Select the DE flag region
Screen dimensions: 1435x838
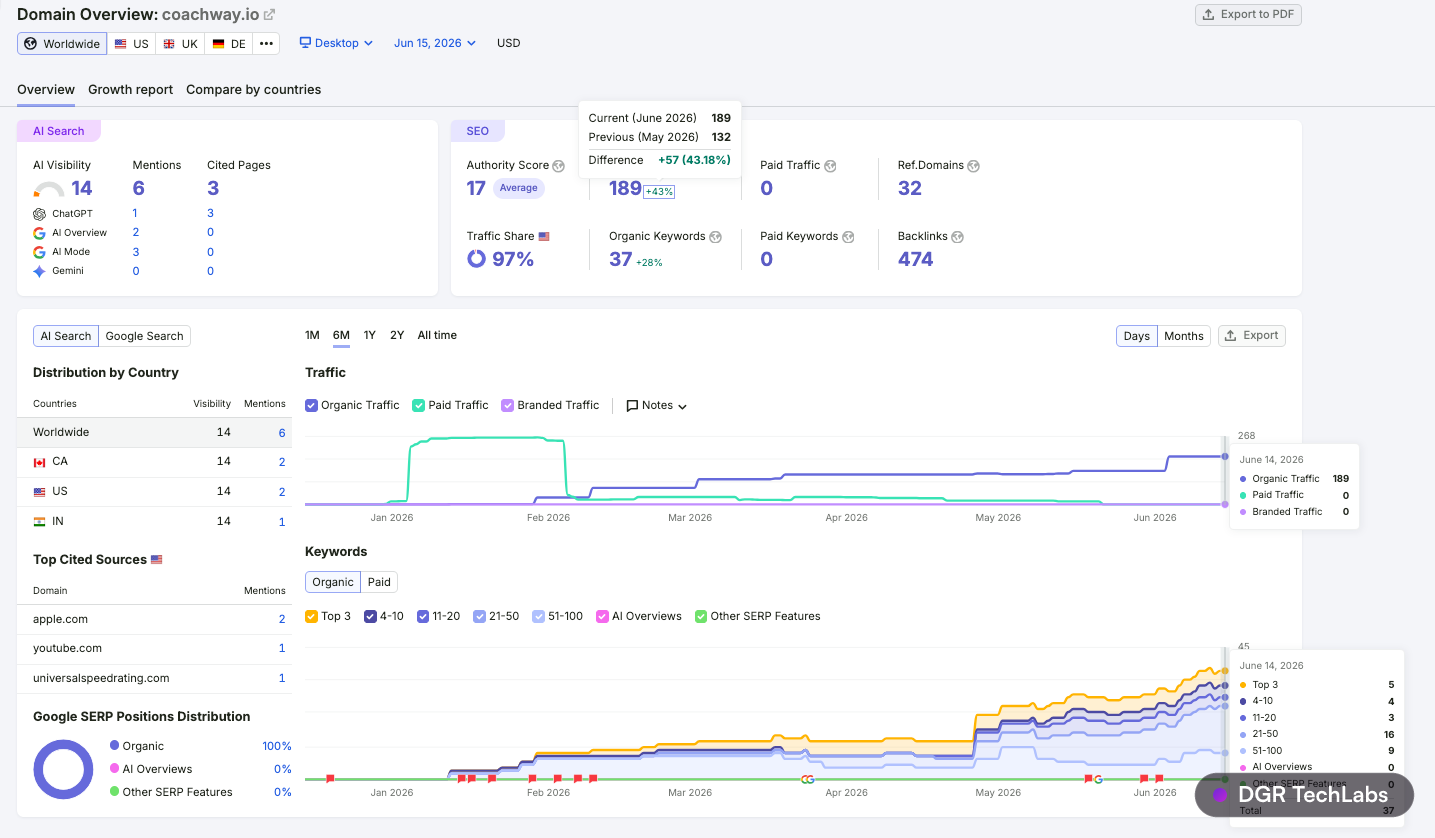point(228,44)
